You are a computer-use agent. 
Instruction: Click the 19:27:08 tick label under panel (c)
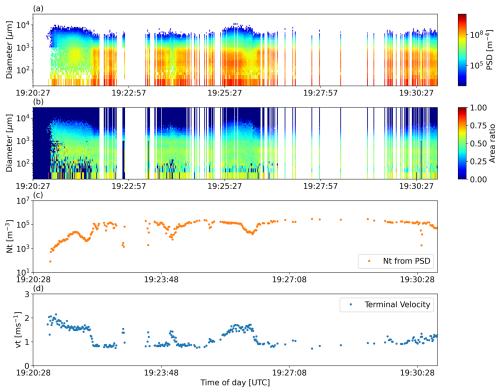(x=289, y=279)
